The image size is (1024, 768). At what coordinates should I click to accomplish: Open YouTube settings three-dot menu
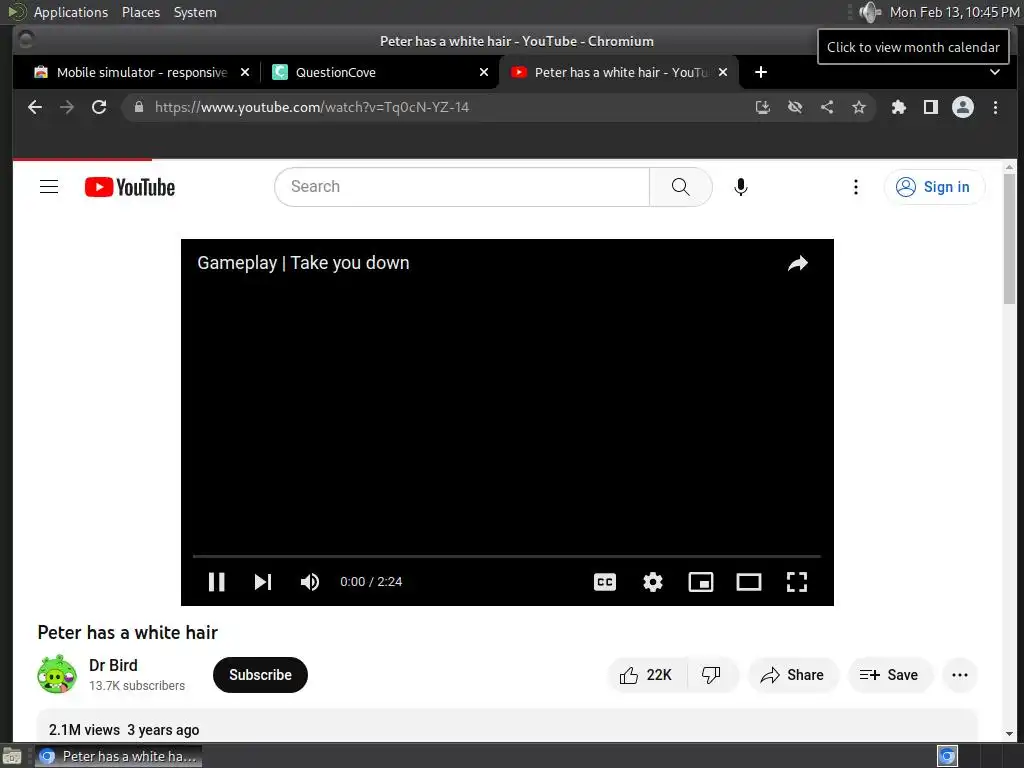856,187
